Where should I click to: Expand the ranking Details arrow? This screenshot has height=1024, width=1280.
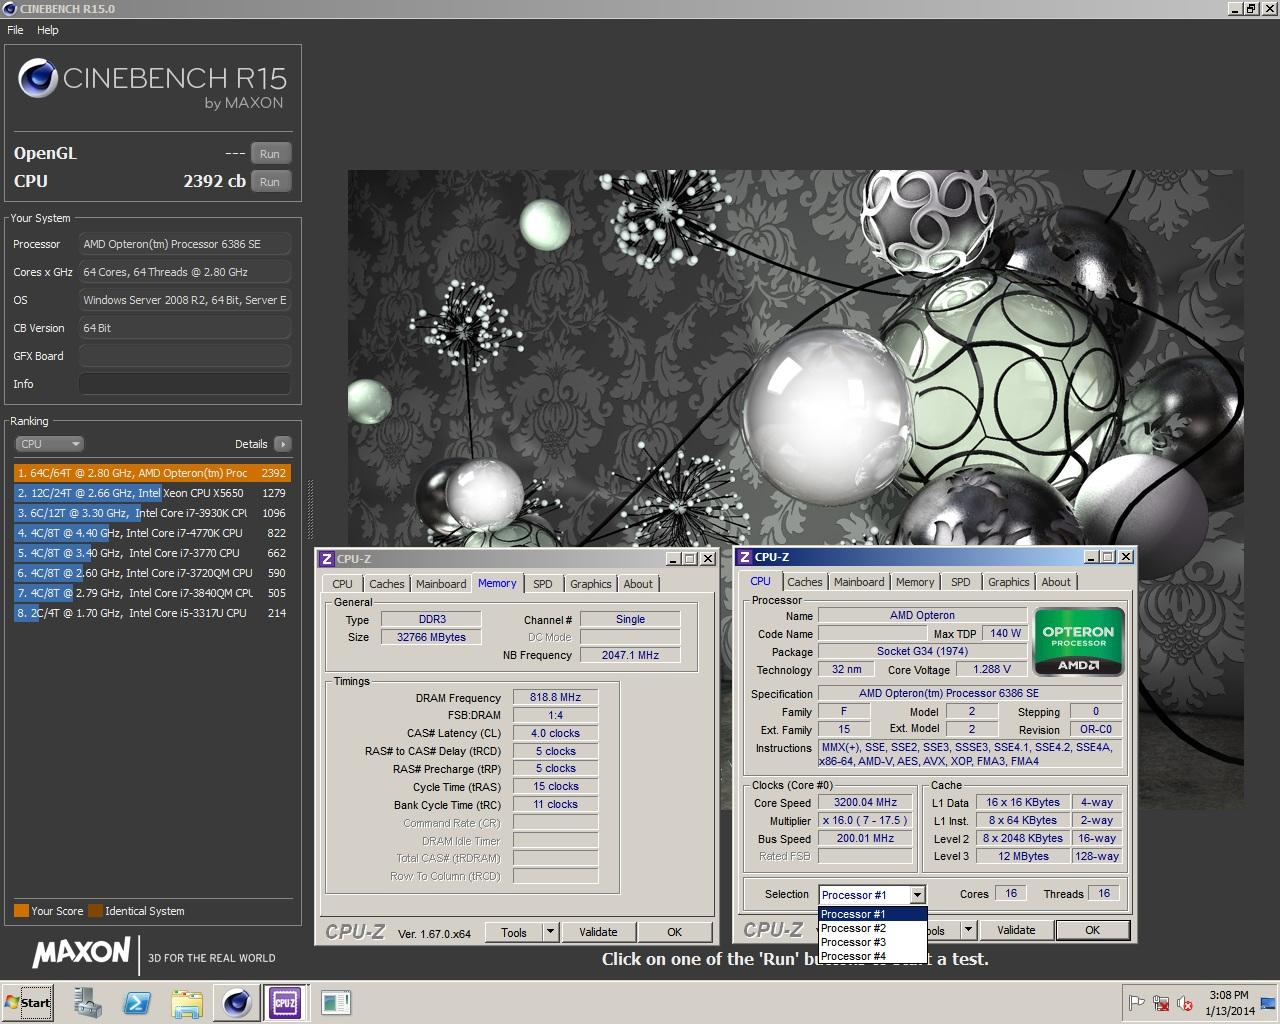283,444
